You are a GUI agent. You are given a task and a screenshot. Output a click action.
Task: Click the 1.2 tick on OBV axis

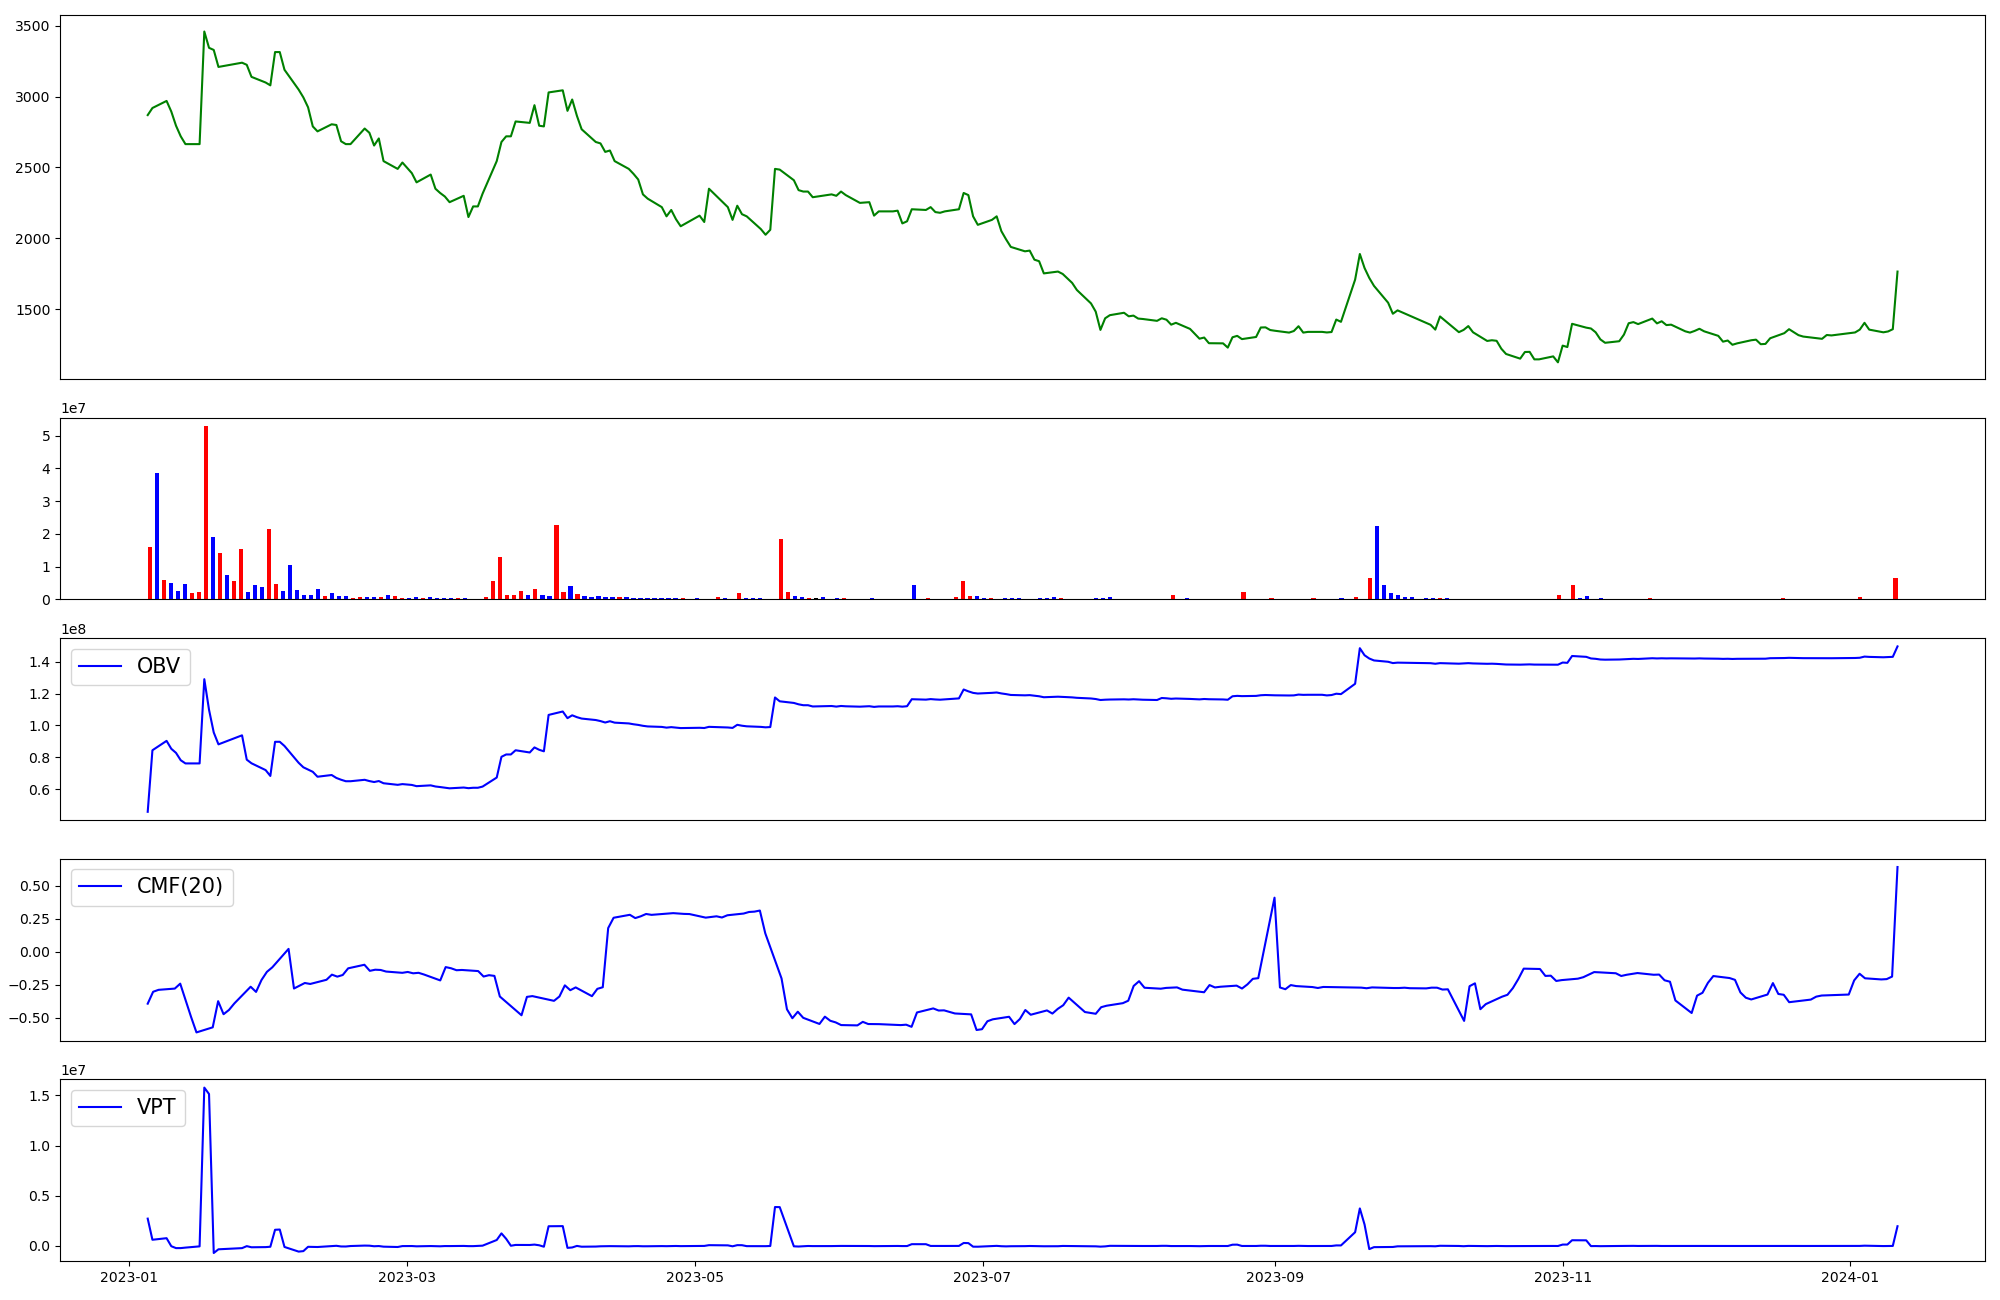pyautogui.click(x=39, y=694)
